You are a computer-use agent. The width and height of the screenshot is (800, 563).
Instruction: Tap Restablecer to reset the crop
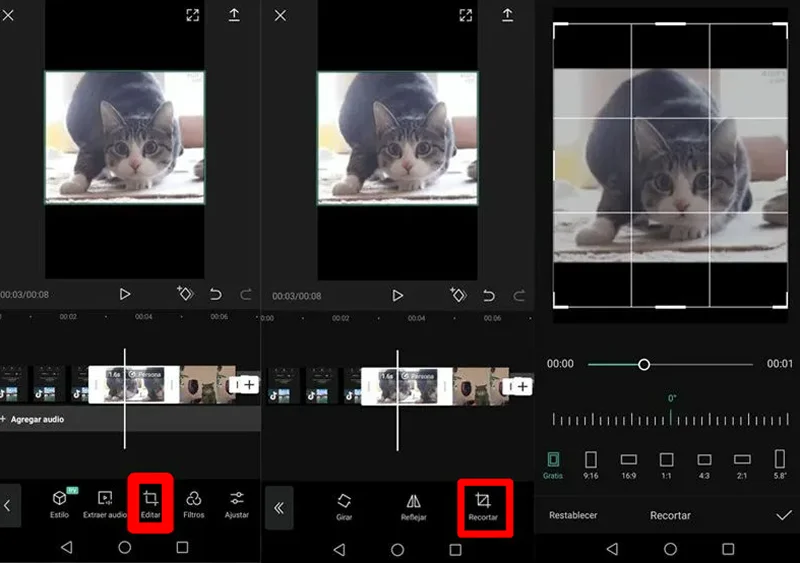click(573, 515)
